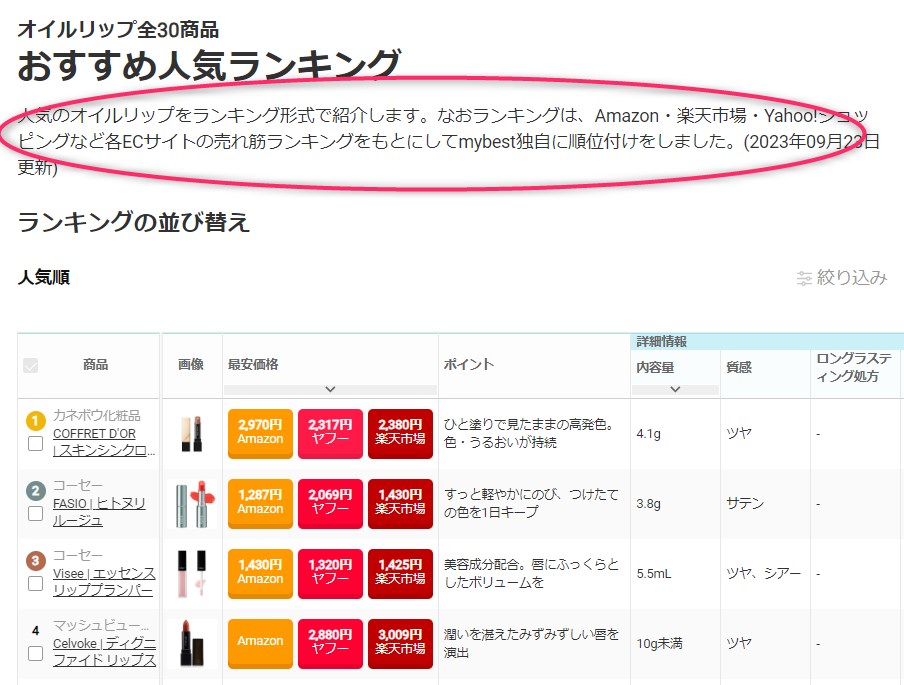Image resolution: width=904 pixels, height=685 pixels.
Task: Click the bronze rank 3 badge
Action: pos(36,560)
